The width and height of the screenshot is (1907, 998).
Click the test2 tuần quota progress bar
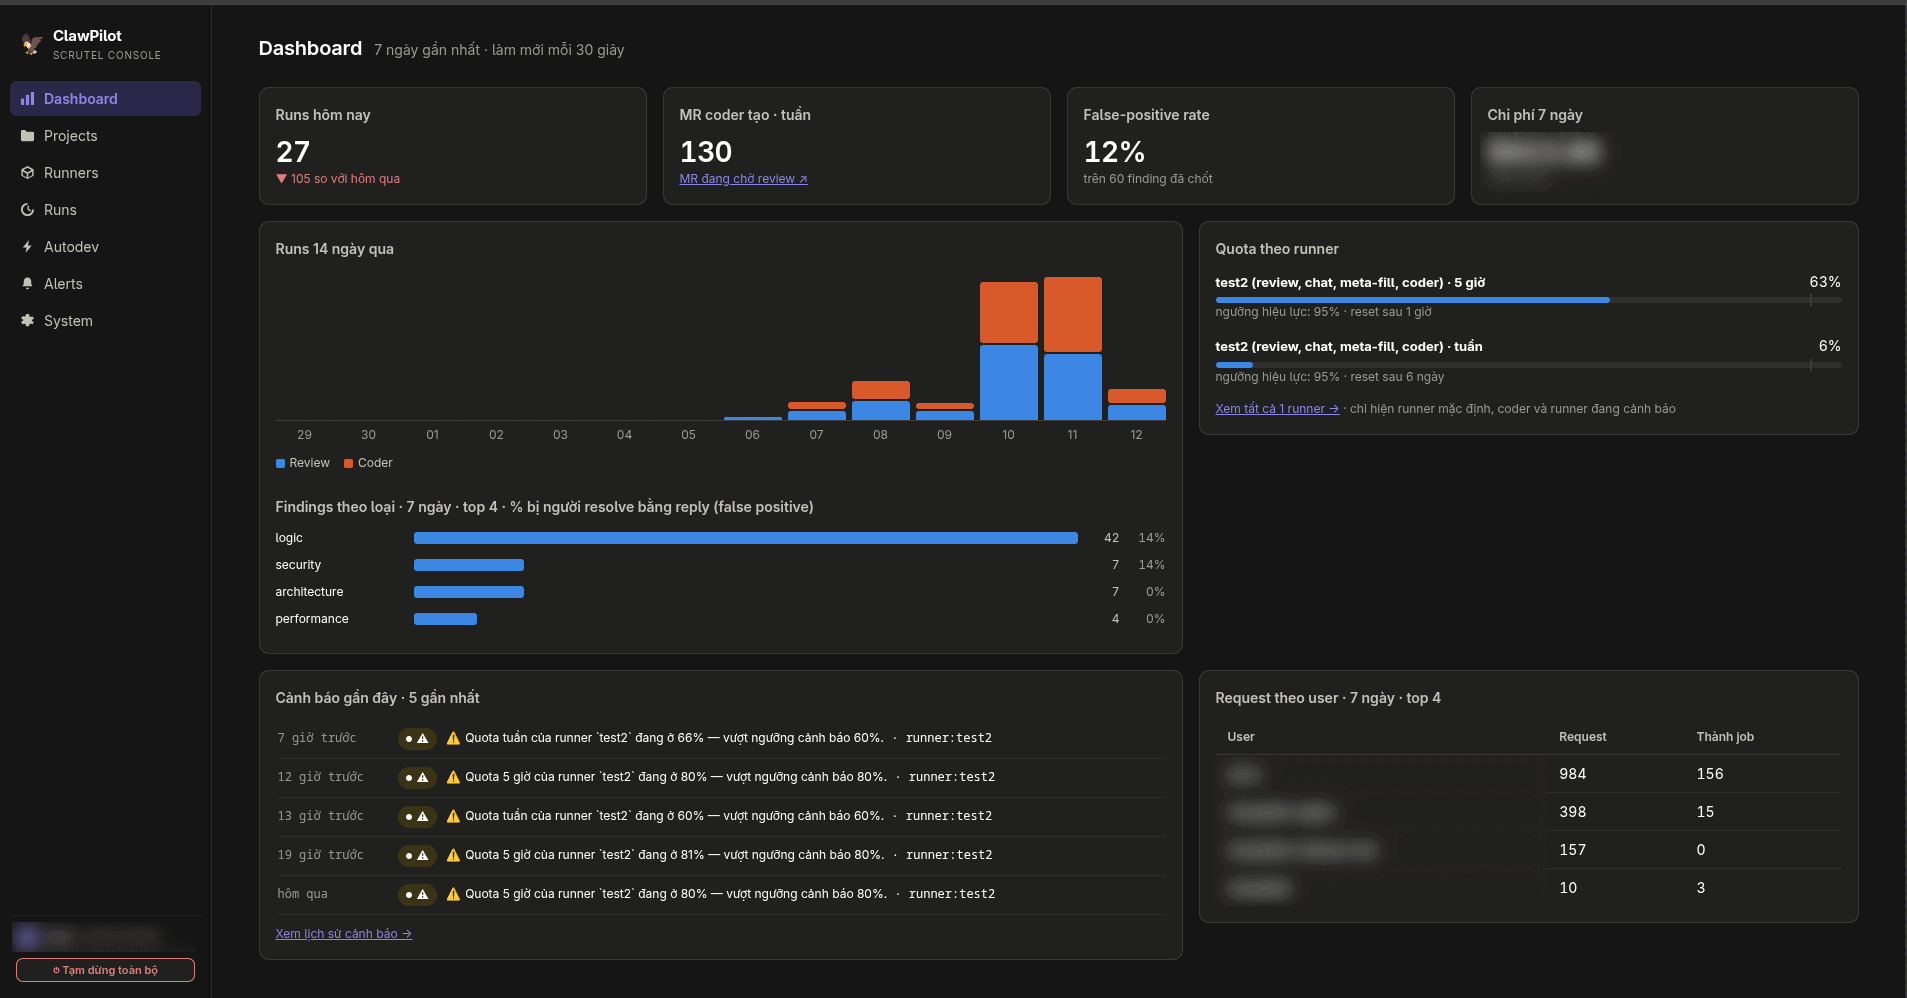click(1528, 365)
